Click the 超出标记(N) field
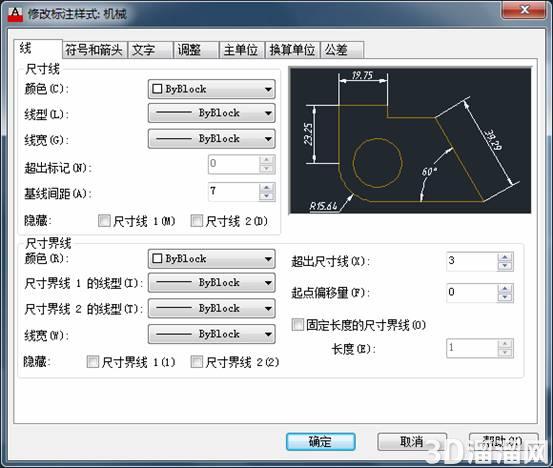Viewport: 553px width, 468px height. click(x=234, y=164)
